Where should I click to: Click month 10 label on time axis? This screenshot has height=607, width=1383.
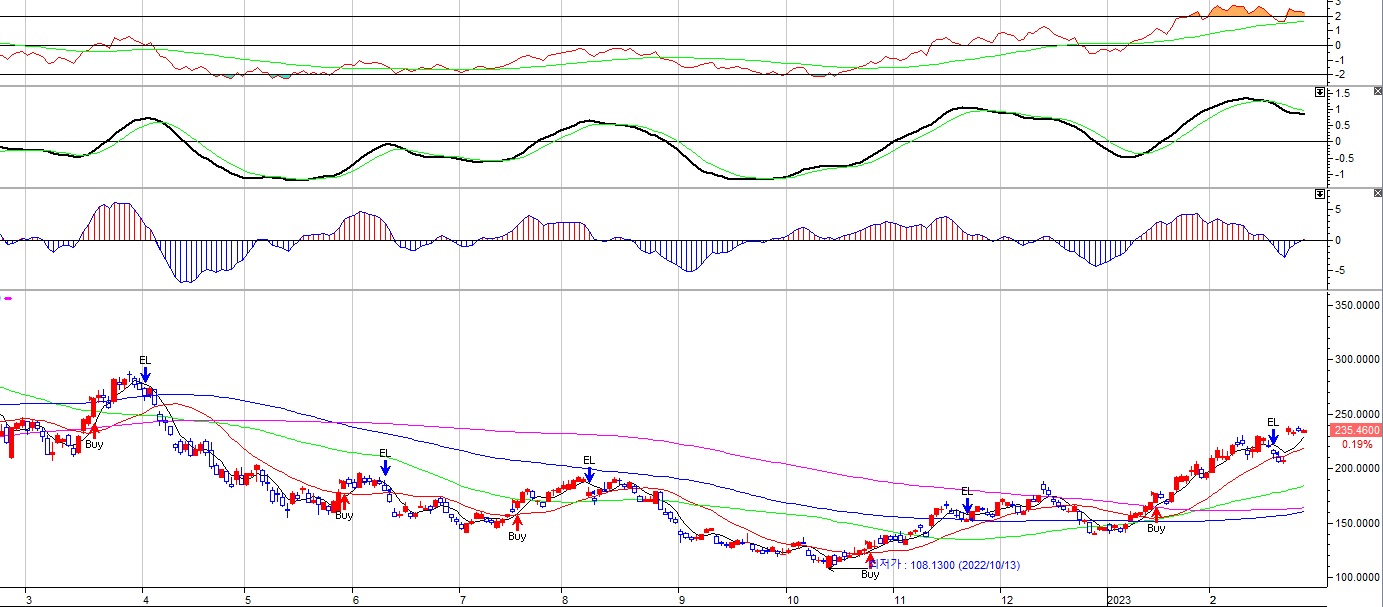click(792, 600)
